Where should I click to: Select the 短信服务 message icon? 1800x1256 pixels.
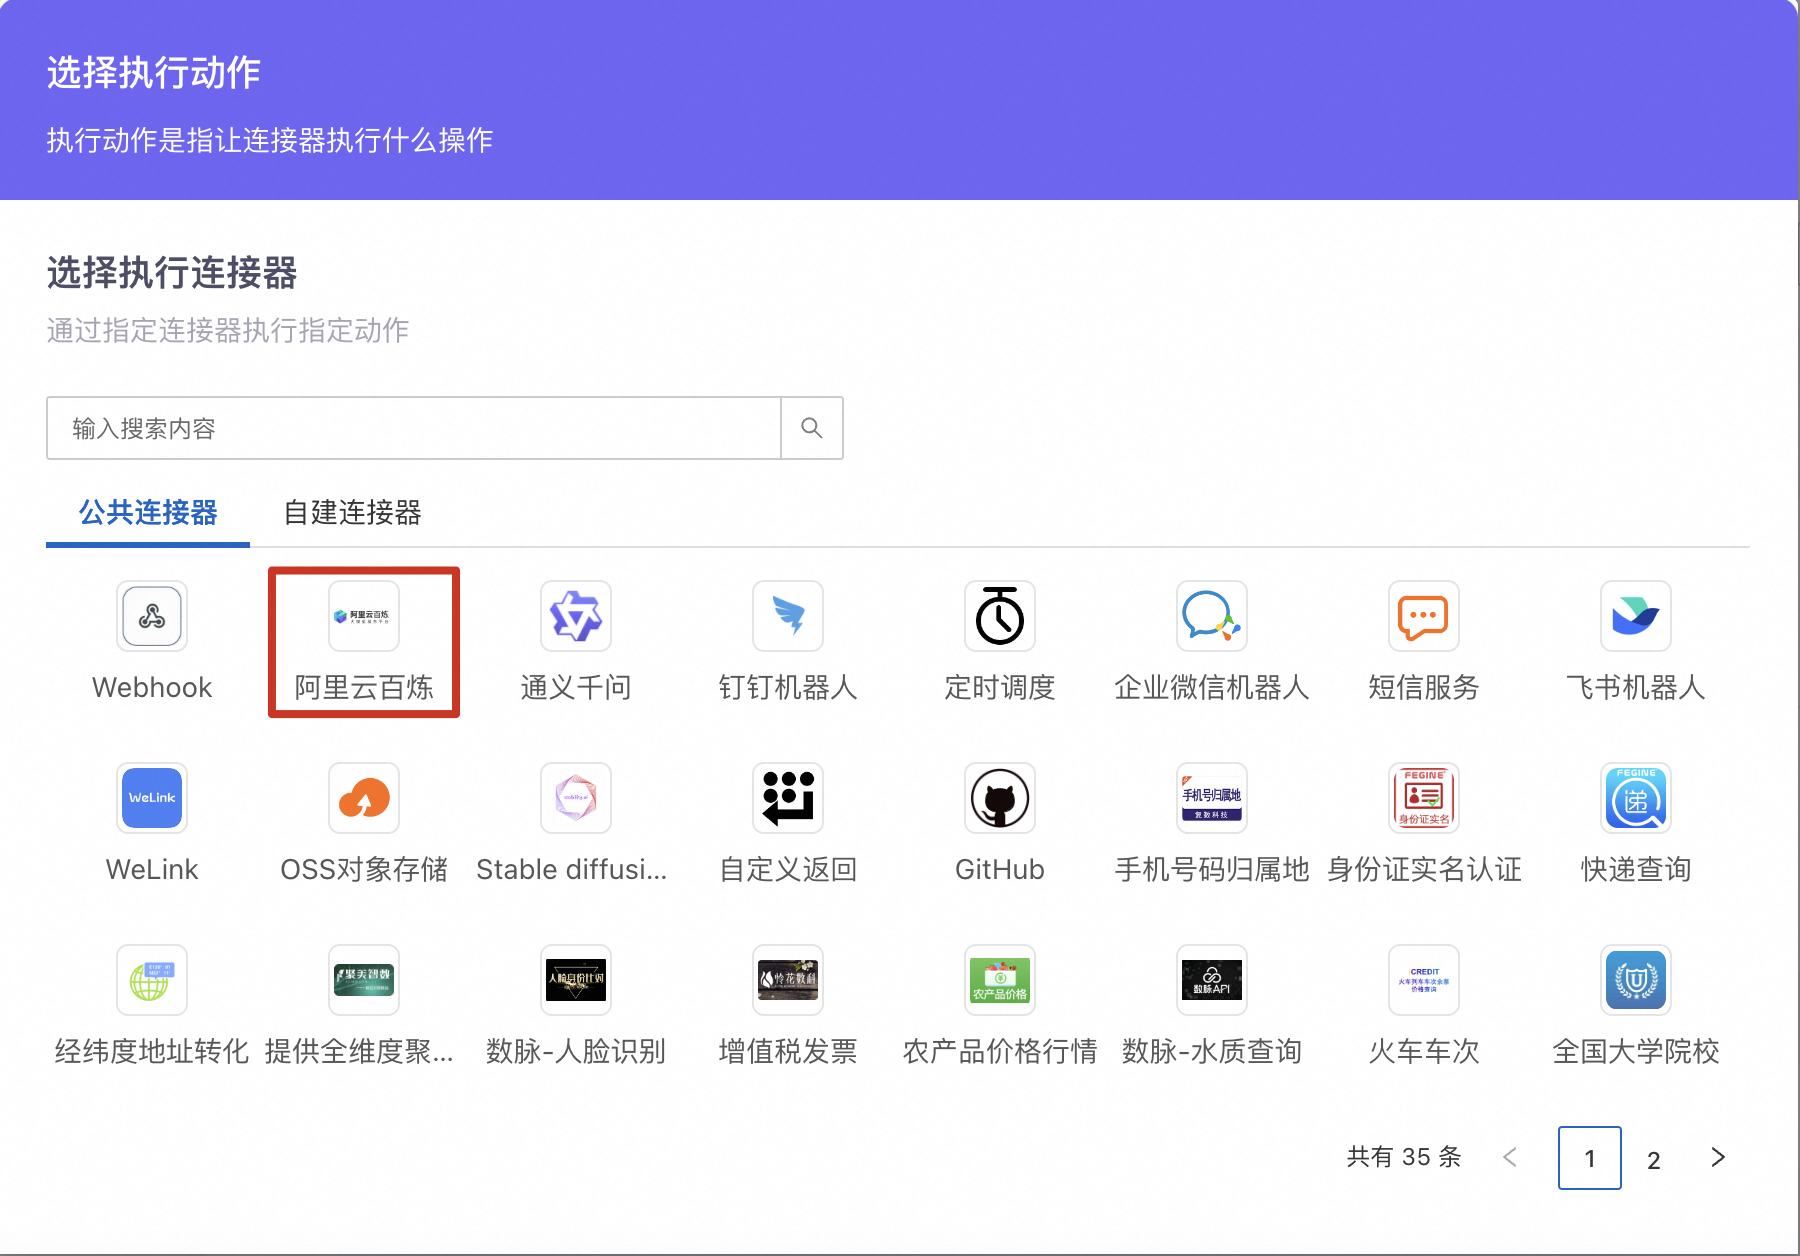point(1424,616)
